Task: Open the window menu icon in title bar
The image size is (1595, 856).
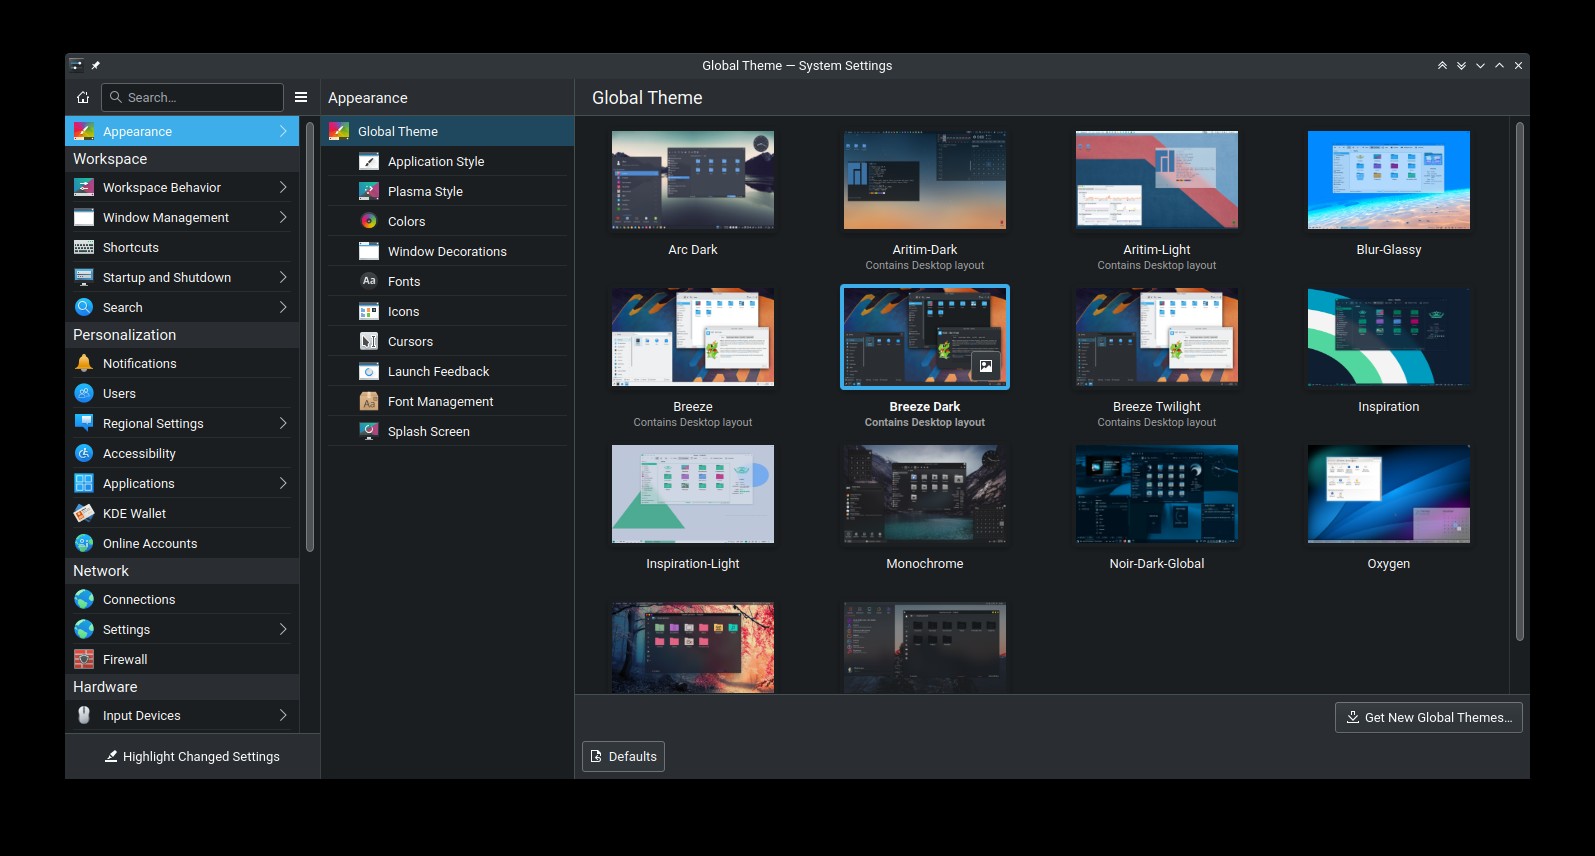Action: [x=76, y=65]
